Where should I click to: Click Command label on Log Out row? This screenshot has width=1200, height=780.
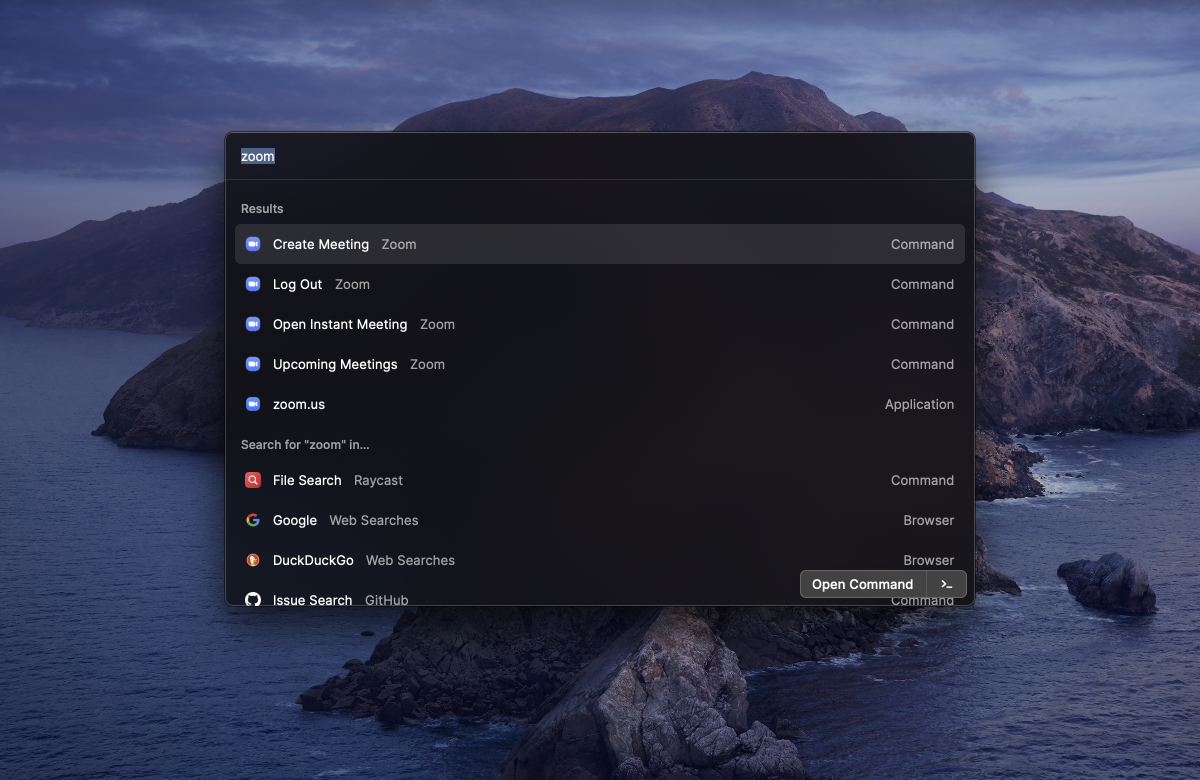922,284
